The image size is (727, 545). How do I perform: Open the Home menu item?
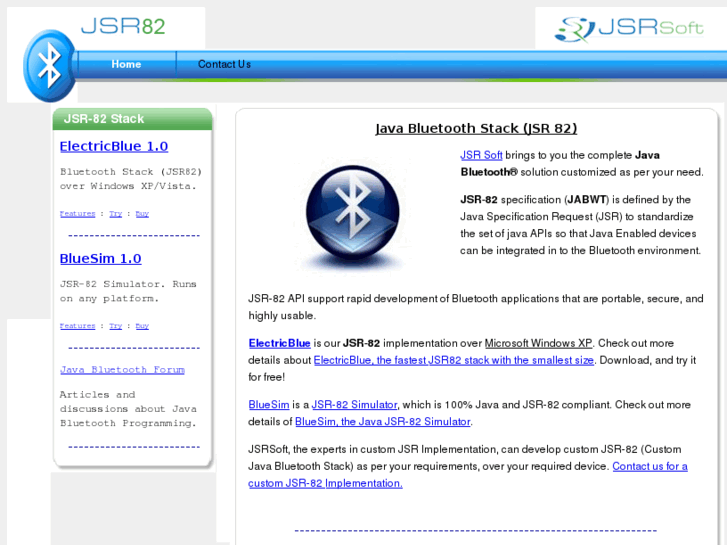126,64
